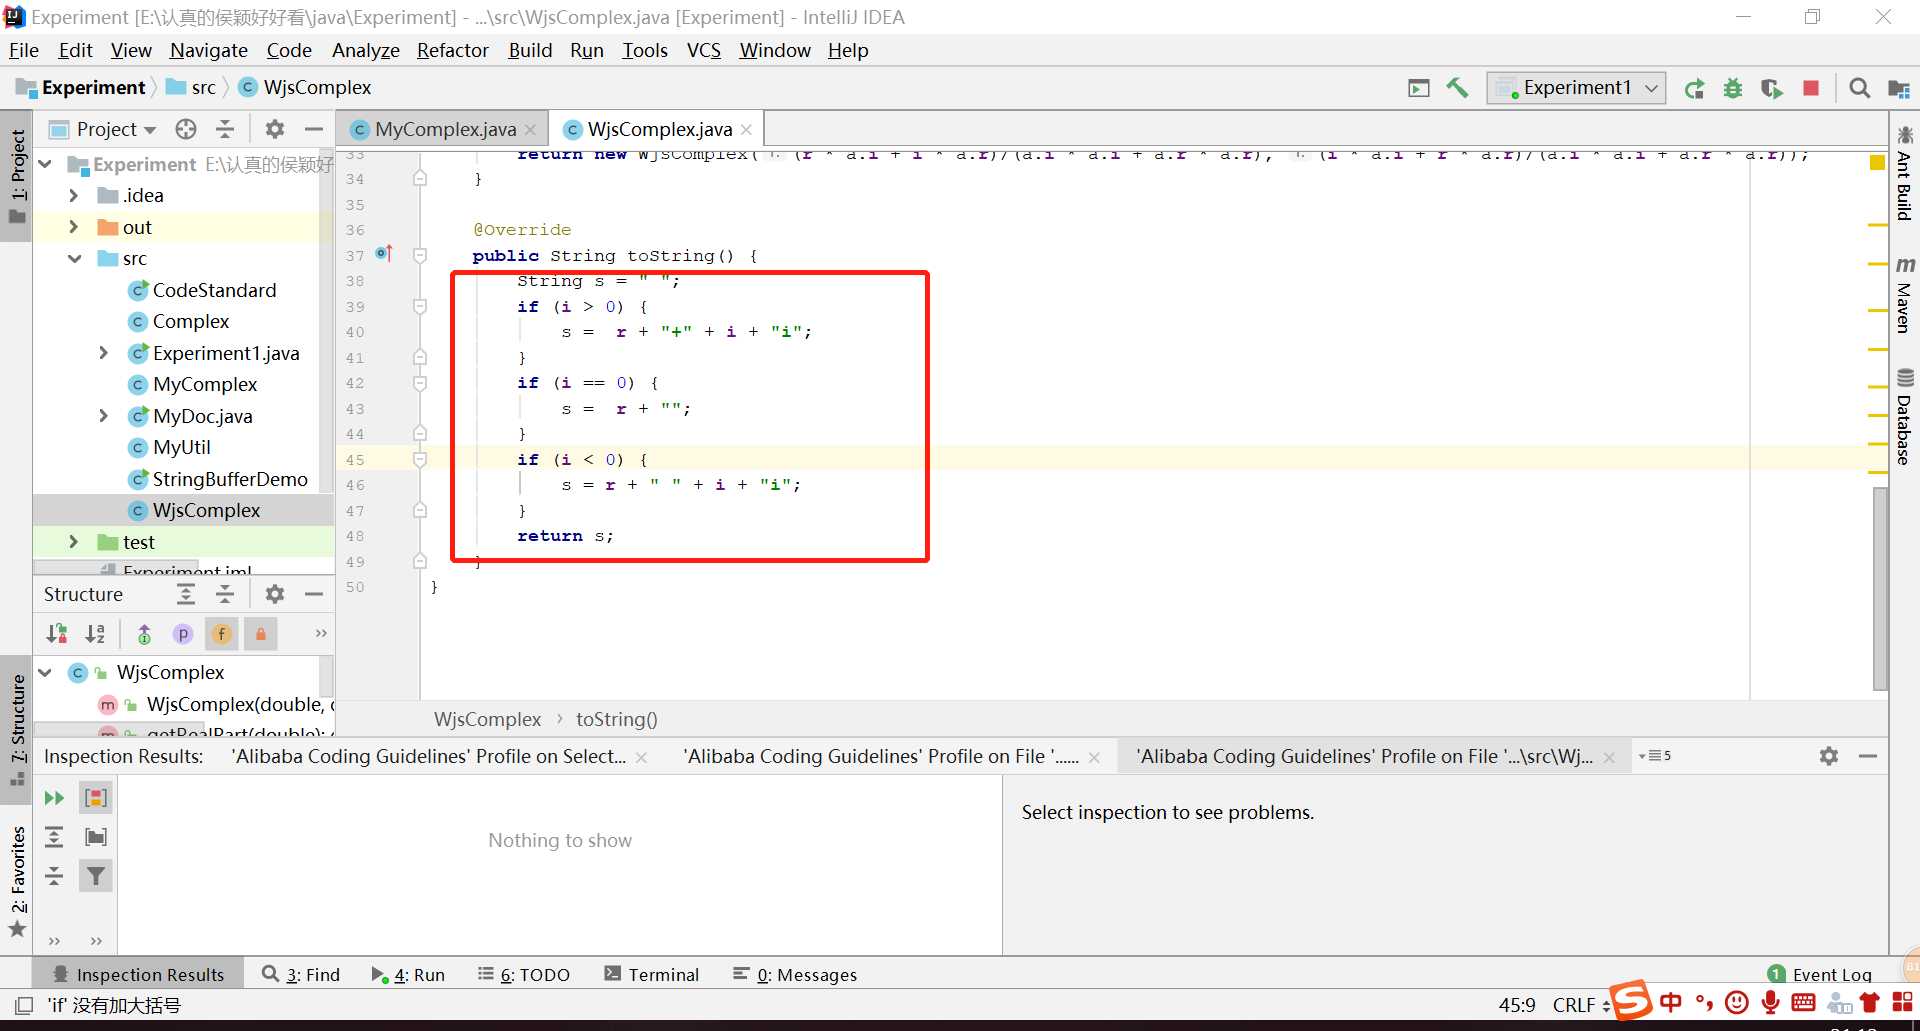Viewport: 1920px width, 1031px height.
Task: Click the Expand All icon in Inspection Results
Action: [x=54, y=837]
